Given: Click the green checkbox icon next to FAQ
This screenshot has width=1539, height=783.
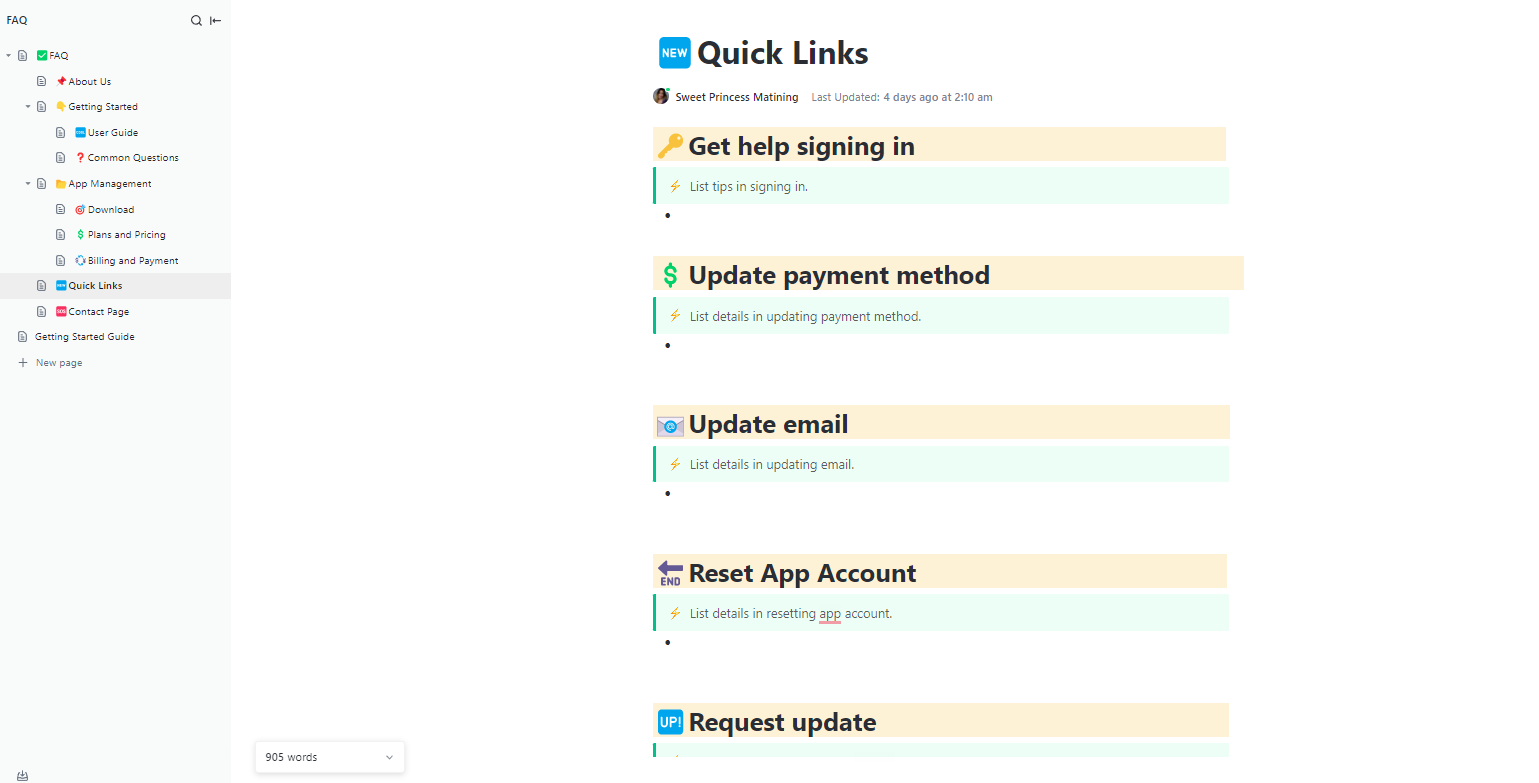Looking at the screenshot, I should coord(40,55).
